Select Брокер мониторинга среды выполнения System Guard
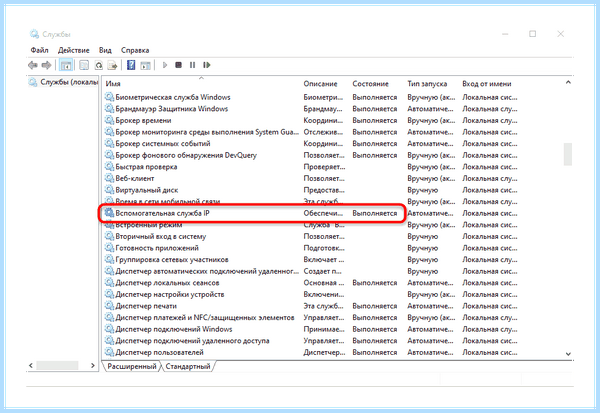 click(x=207, y=132)
